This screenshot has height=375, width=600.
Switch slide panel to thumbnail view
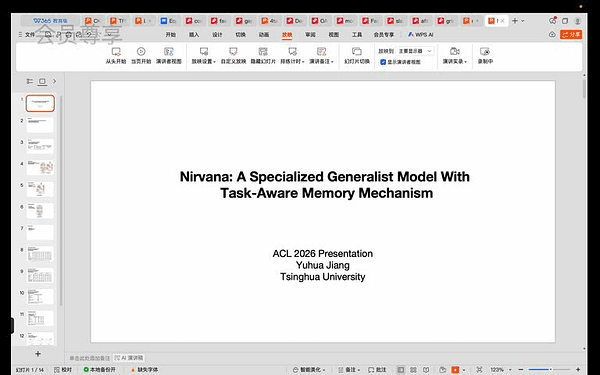tap(42, 81)
